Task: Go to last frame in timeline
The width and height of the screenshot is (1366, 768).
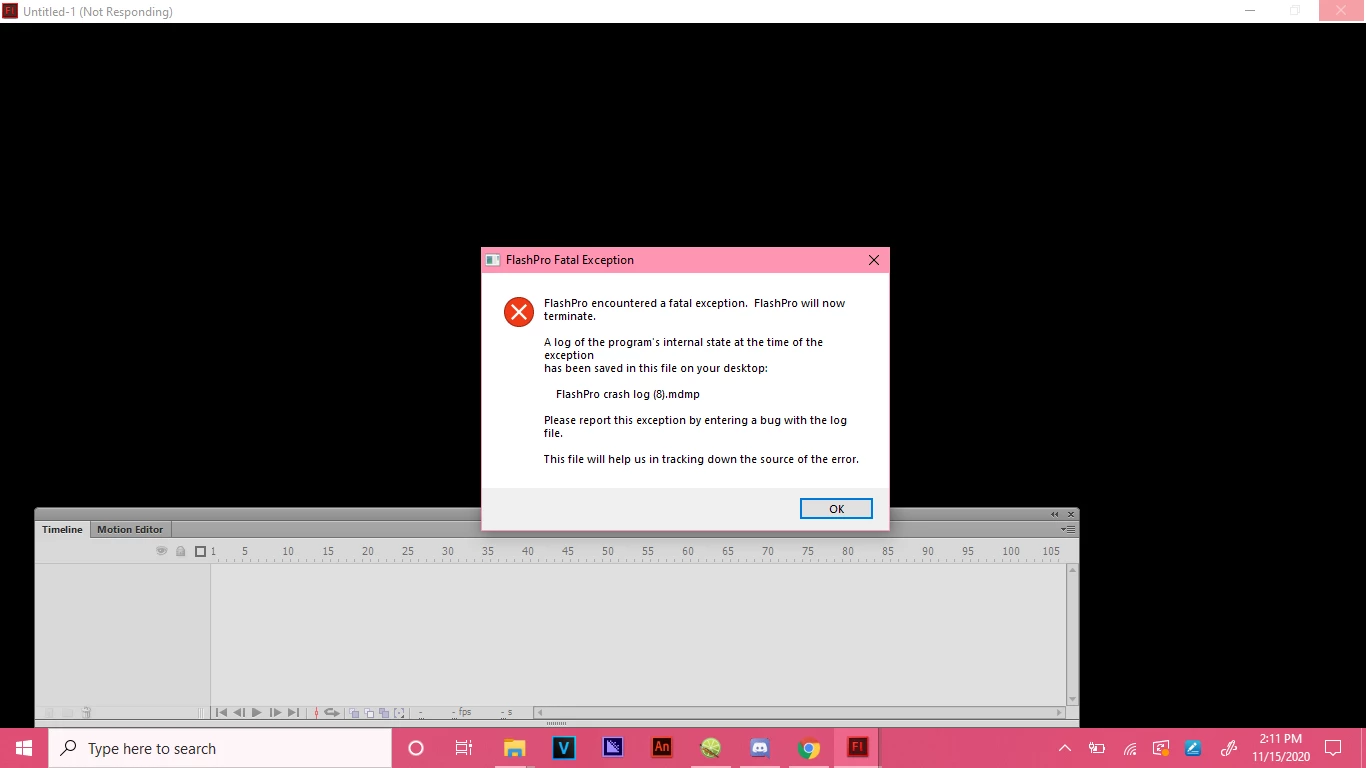Action: pos(293,713)
